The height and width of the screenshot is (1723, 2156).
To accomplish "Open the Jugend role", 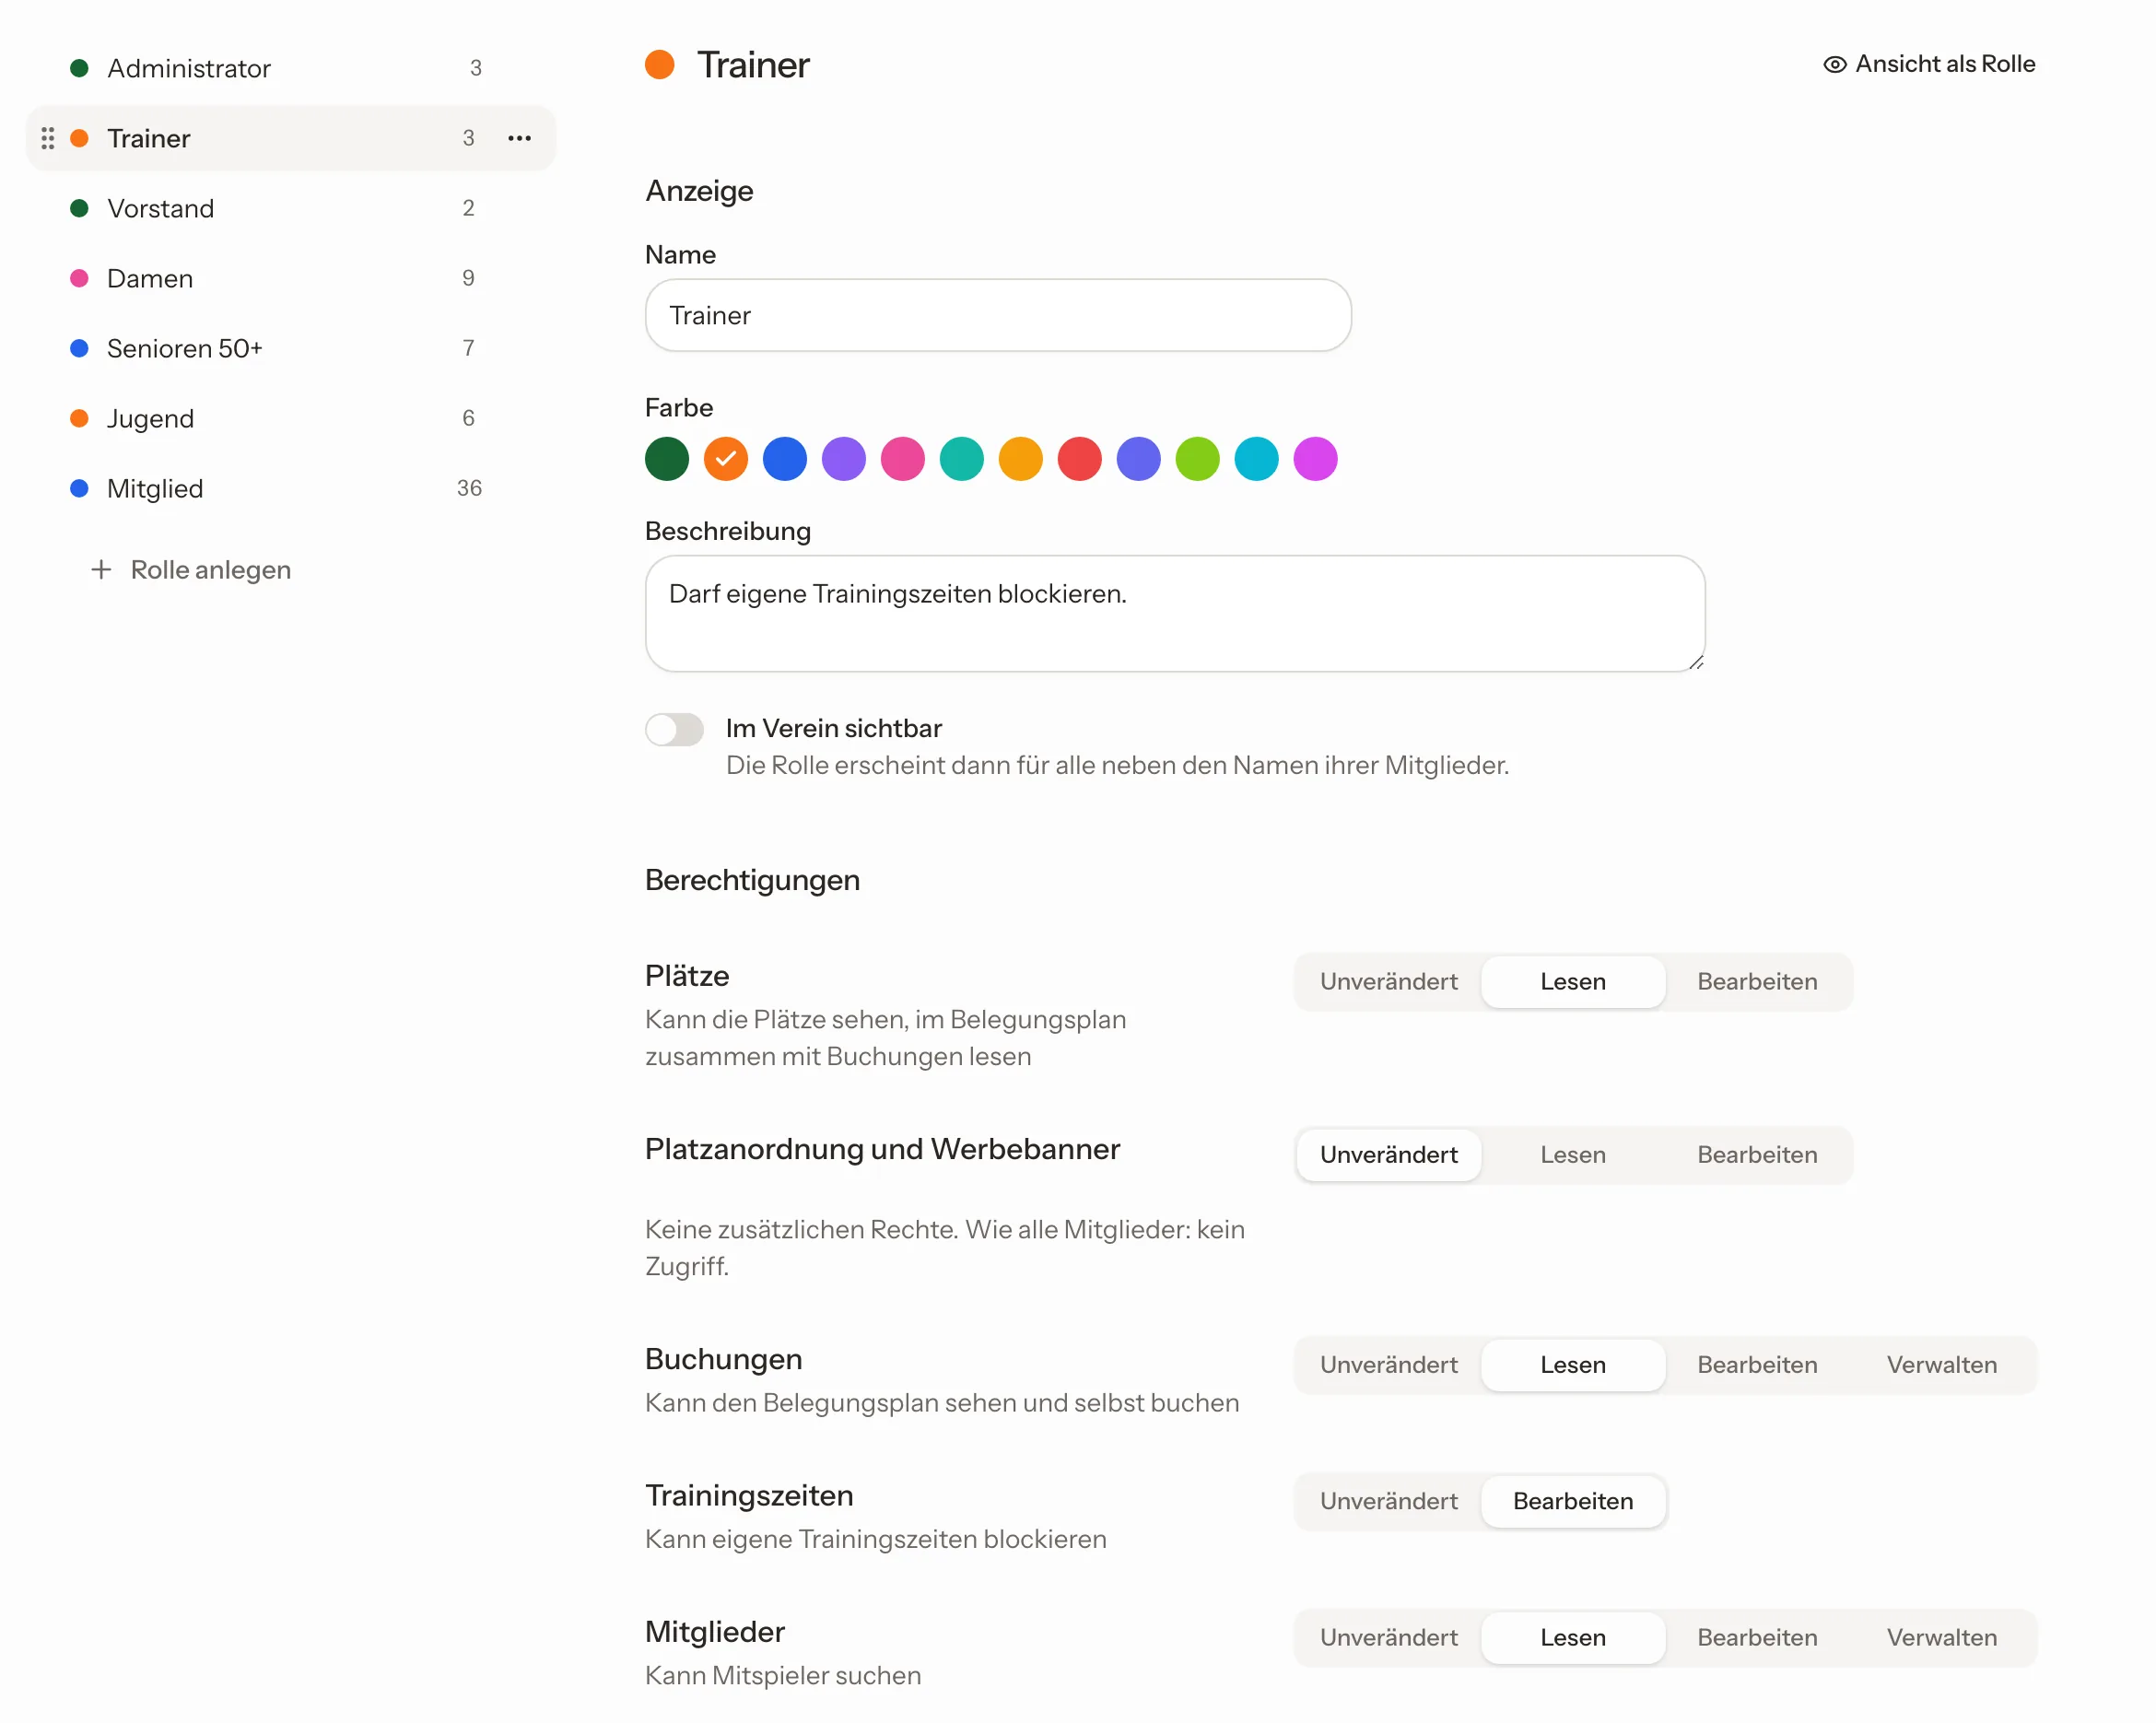I will coord(290,418).
